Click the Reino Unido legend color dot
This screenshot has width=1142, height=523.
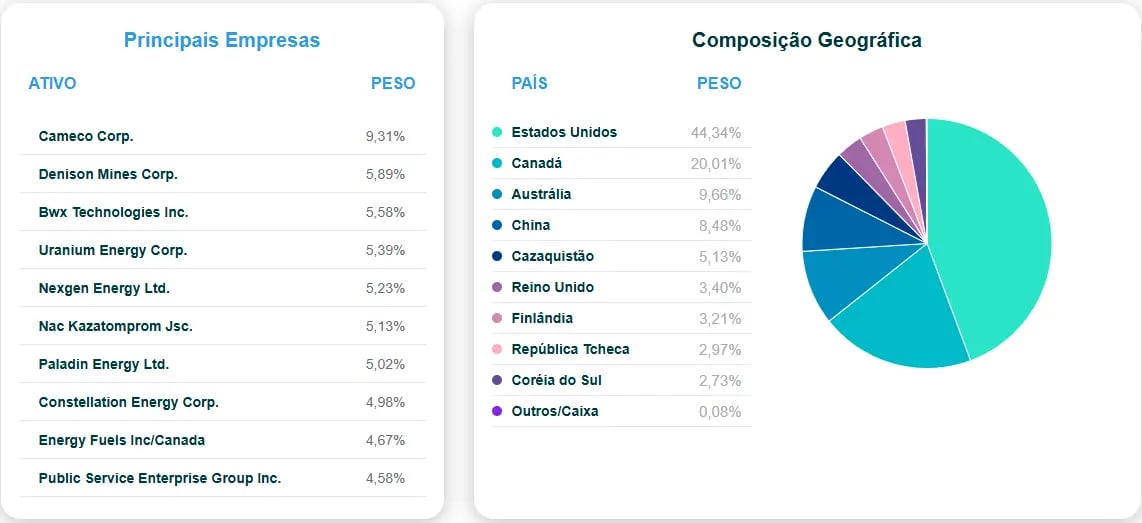(x=497, y=287)
